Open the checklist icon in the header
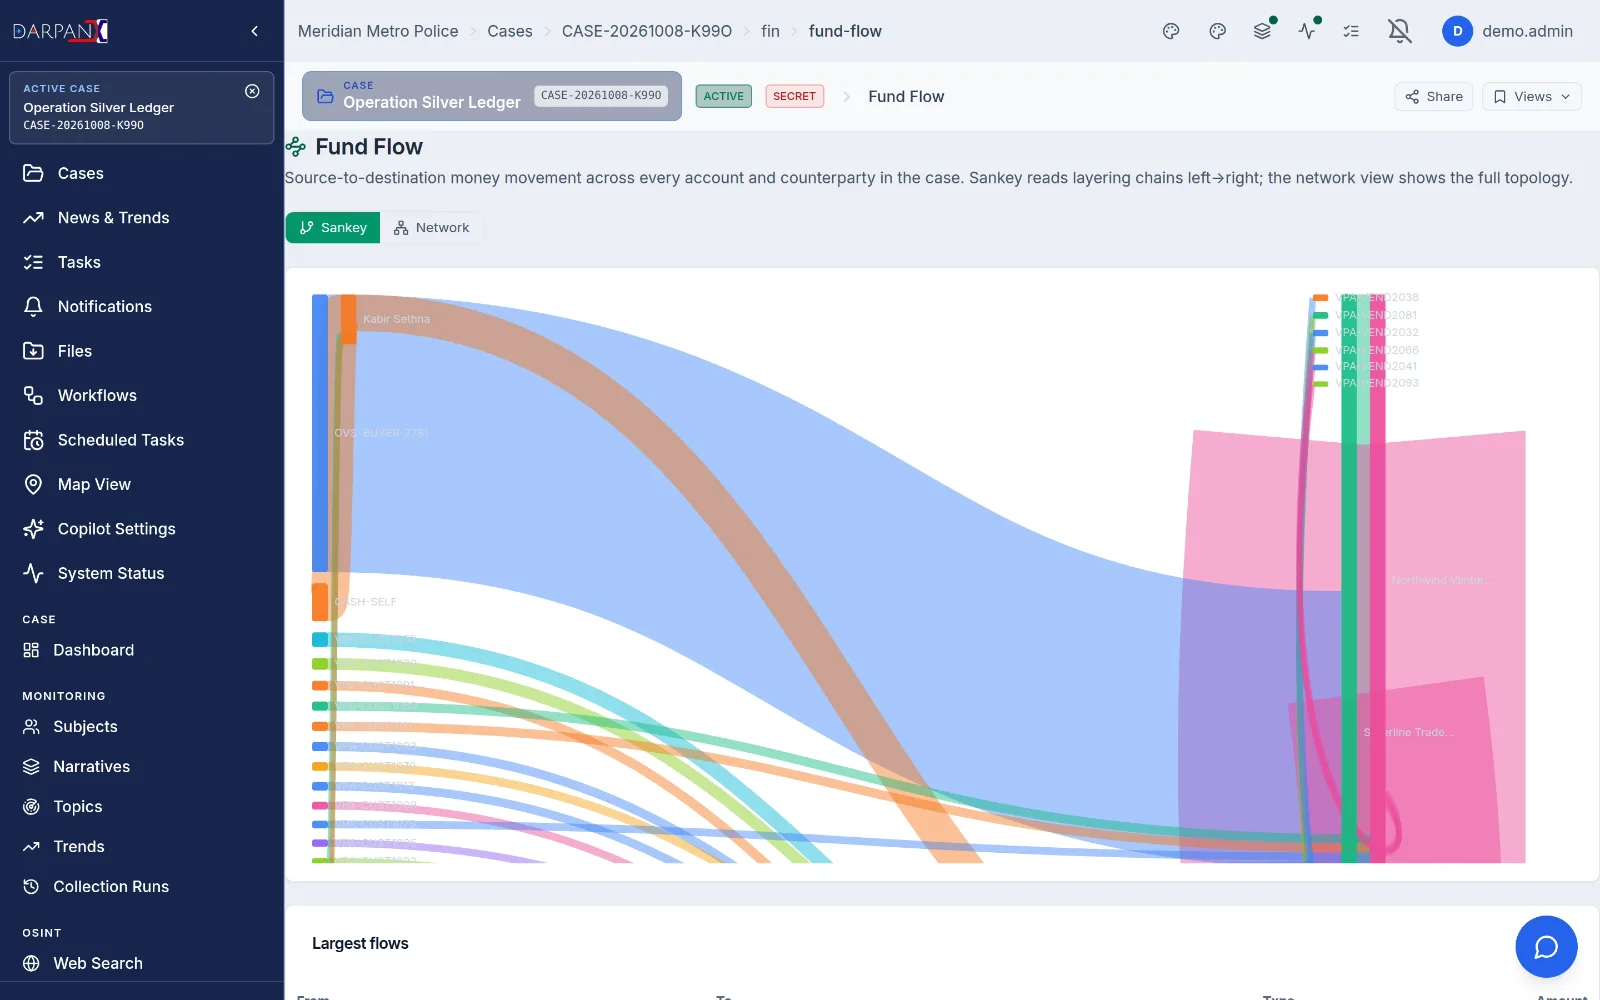This screenshot has width=1600, height=1000. (1351, 31)
